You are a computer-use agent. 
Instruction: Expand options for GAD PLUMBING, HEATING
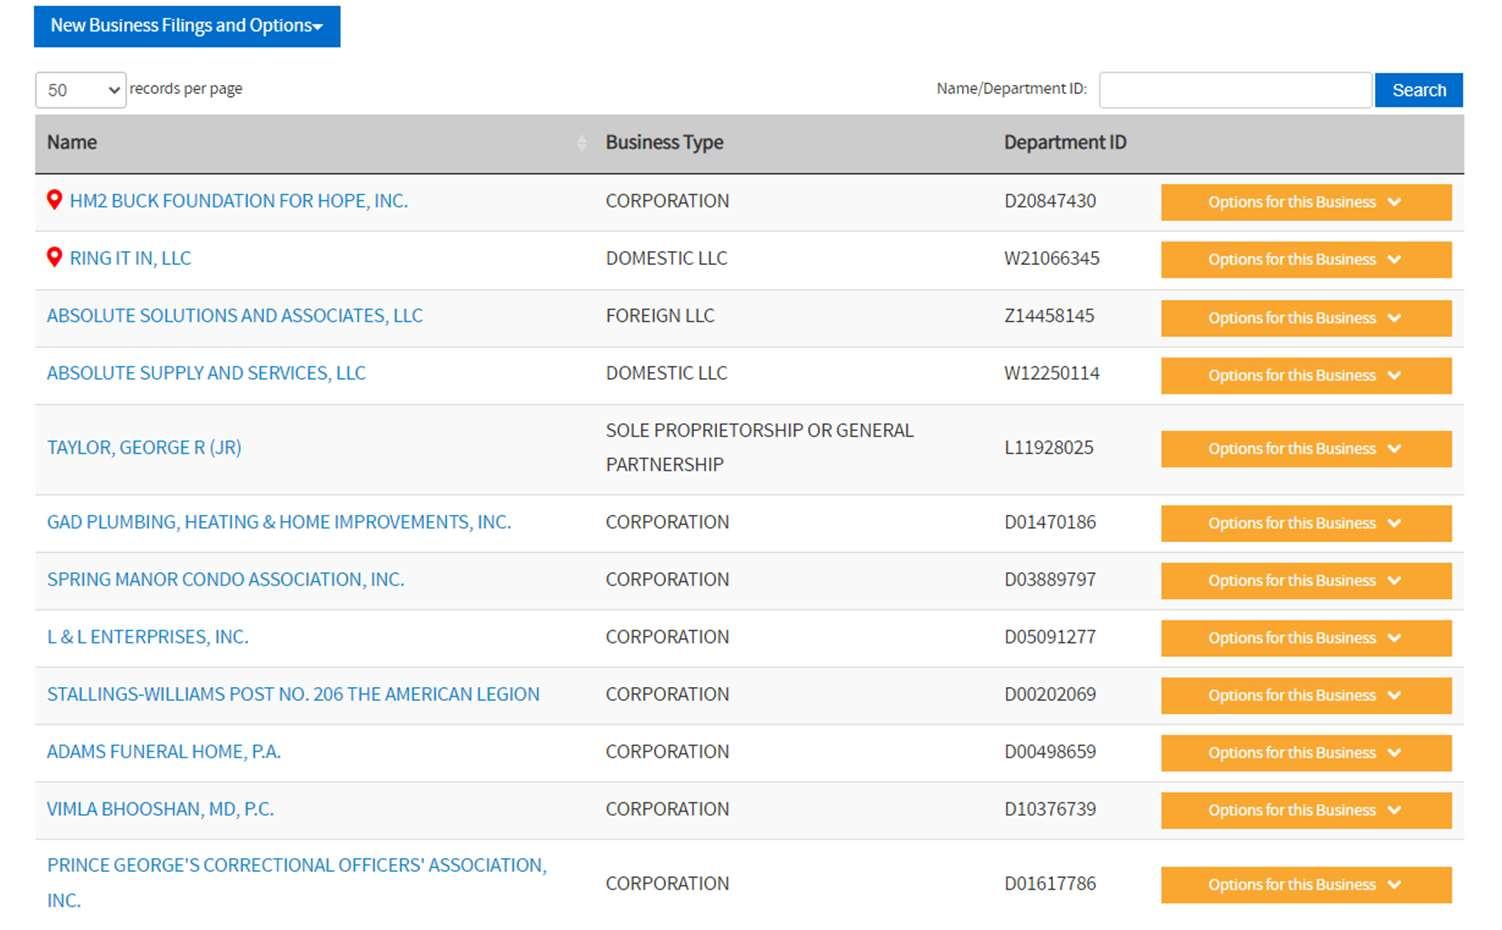[x=1306, y=523]
